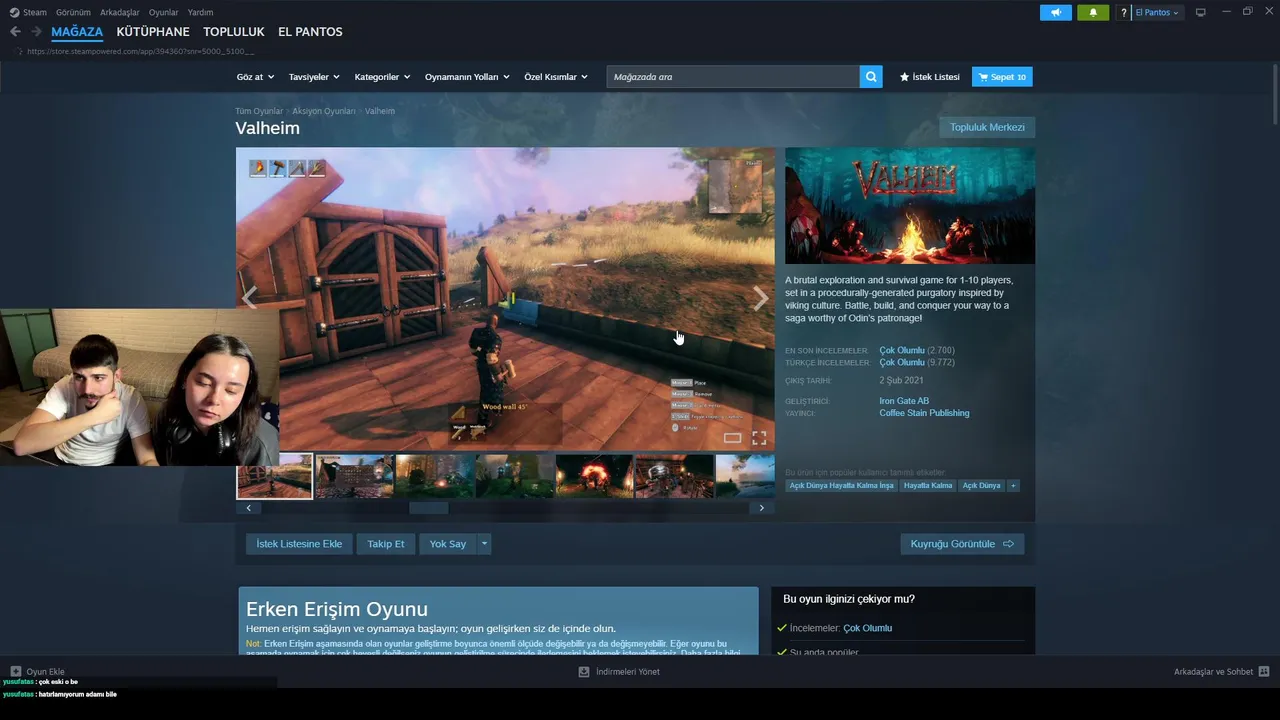Switch to MAĞAZA tab
Image resolution: width=1280 pixels, height=720 pixels.
tap(77, 32)
